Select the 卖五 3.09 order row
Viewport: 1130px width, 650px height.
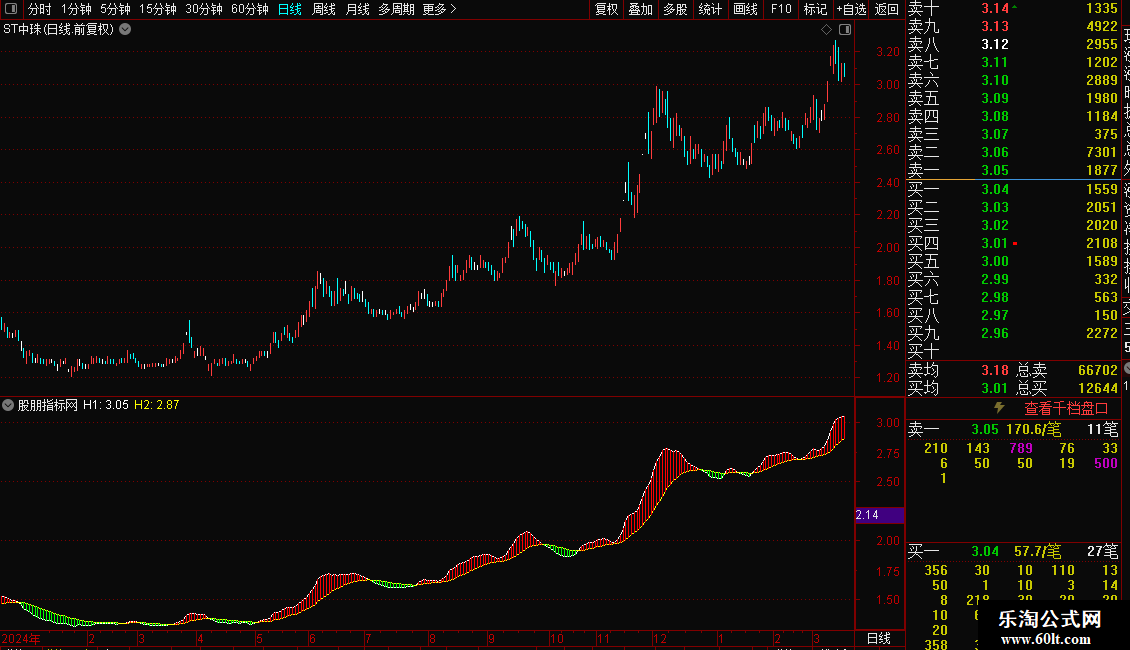pyautogui.click(x=1013, y=98)
